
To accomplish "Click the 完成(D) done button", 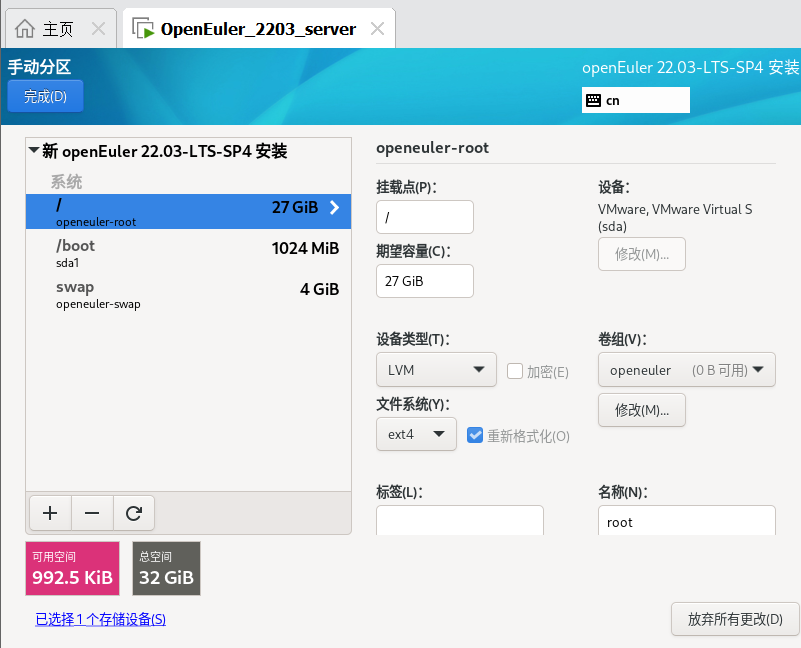I will (x=45, y=96).
